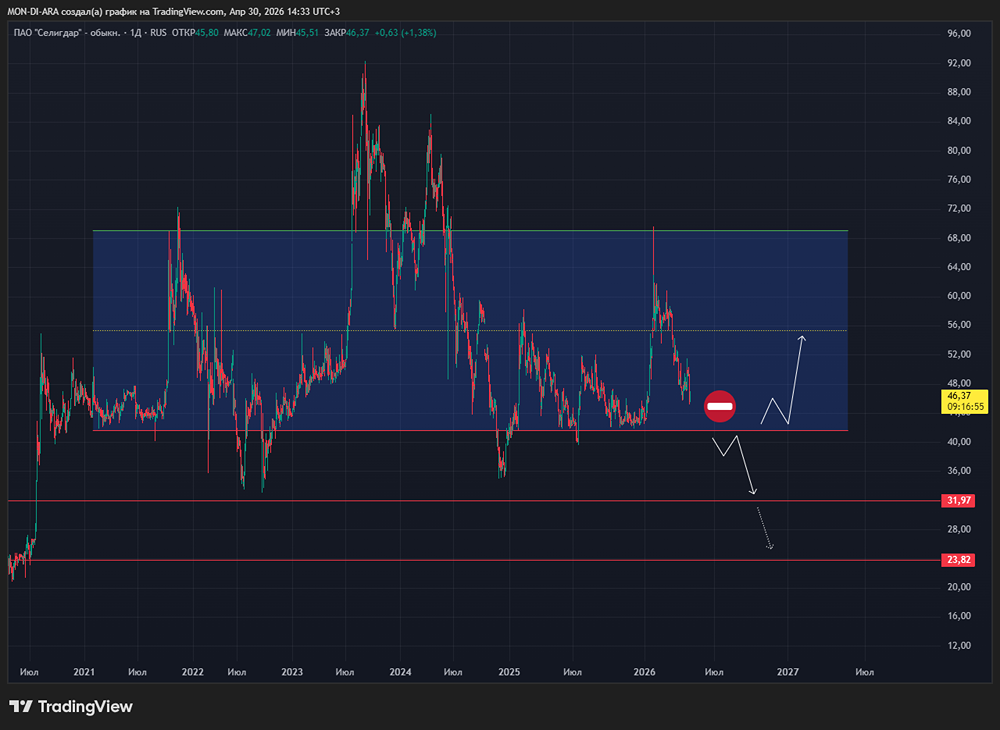Click the TradingView logo at bottom left
The image size is (1000, 730).
coord(71,707)
